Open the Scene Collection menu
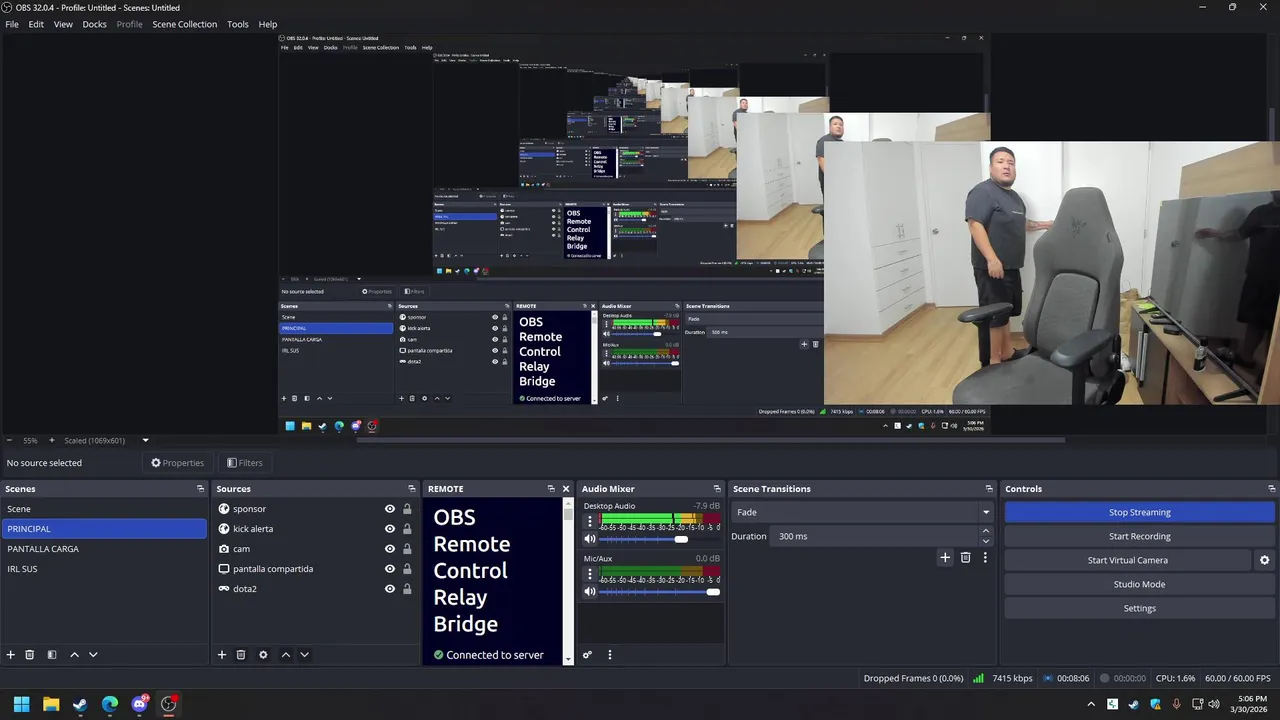 pos(184,24)
